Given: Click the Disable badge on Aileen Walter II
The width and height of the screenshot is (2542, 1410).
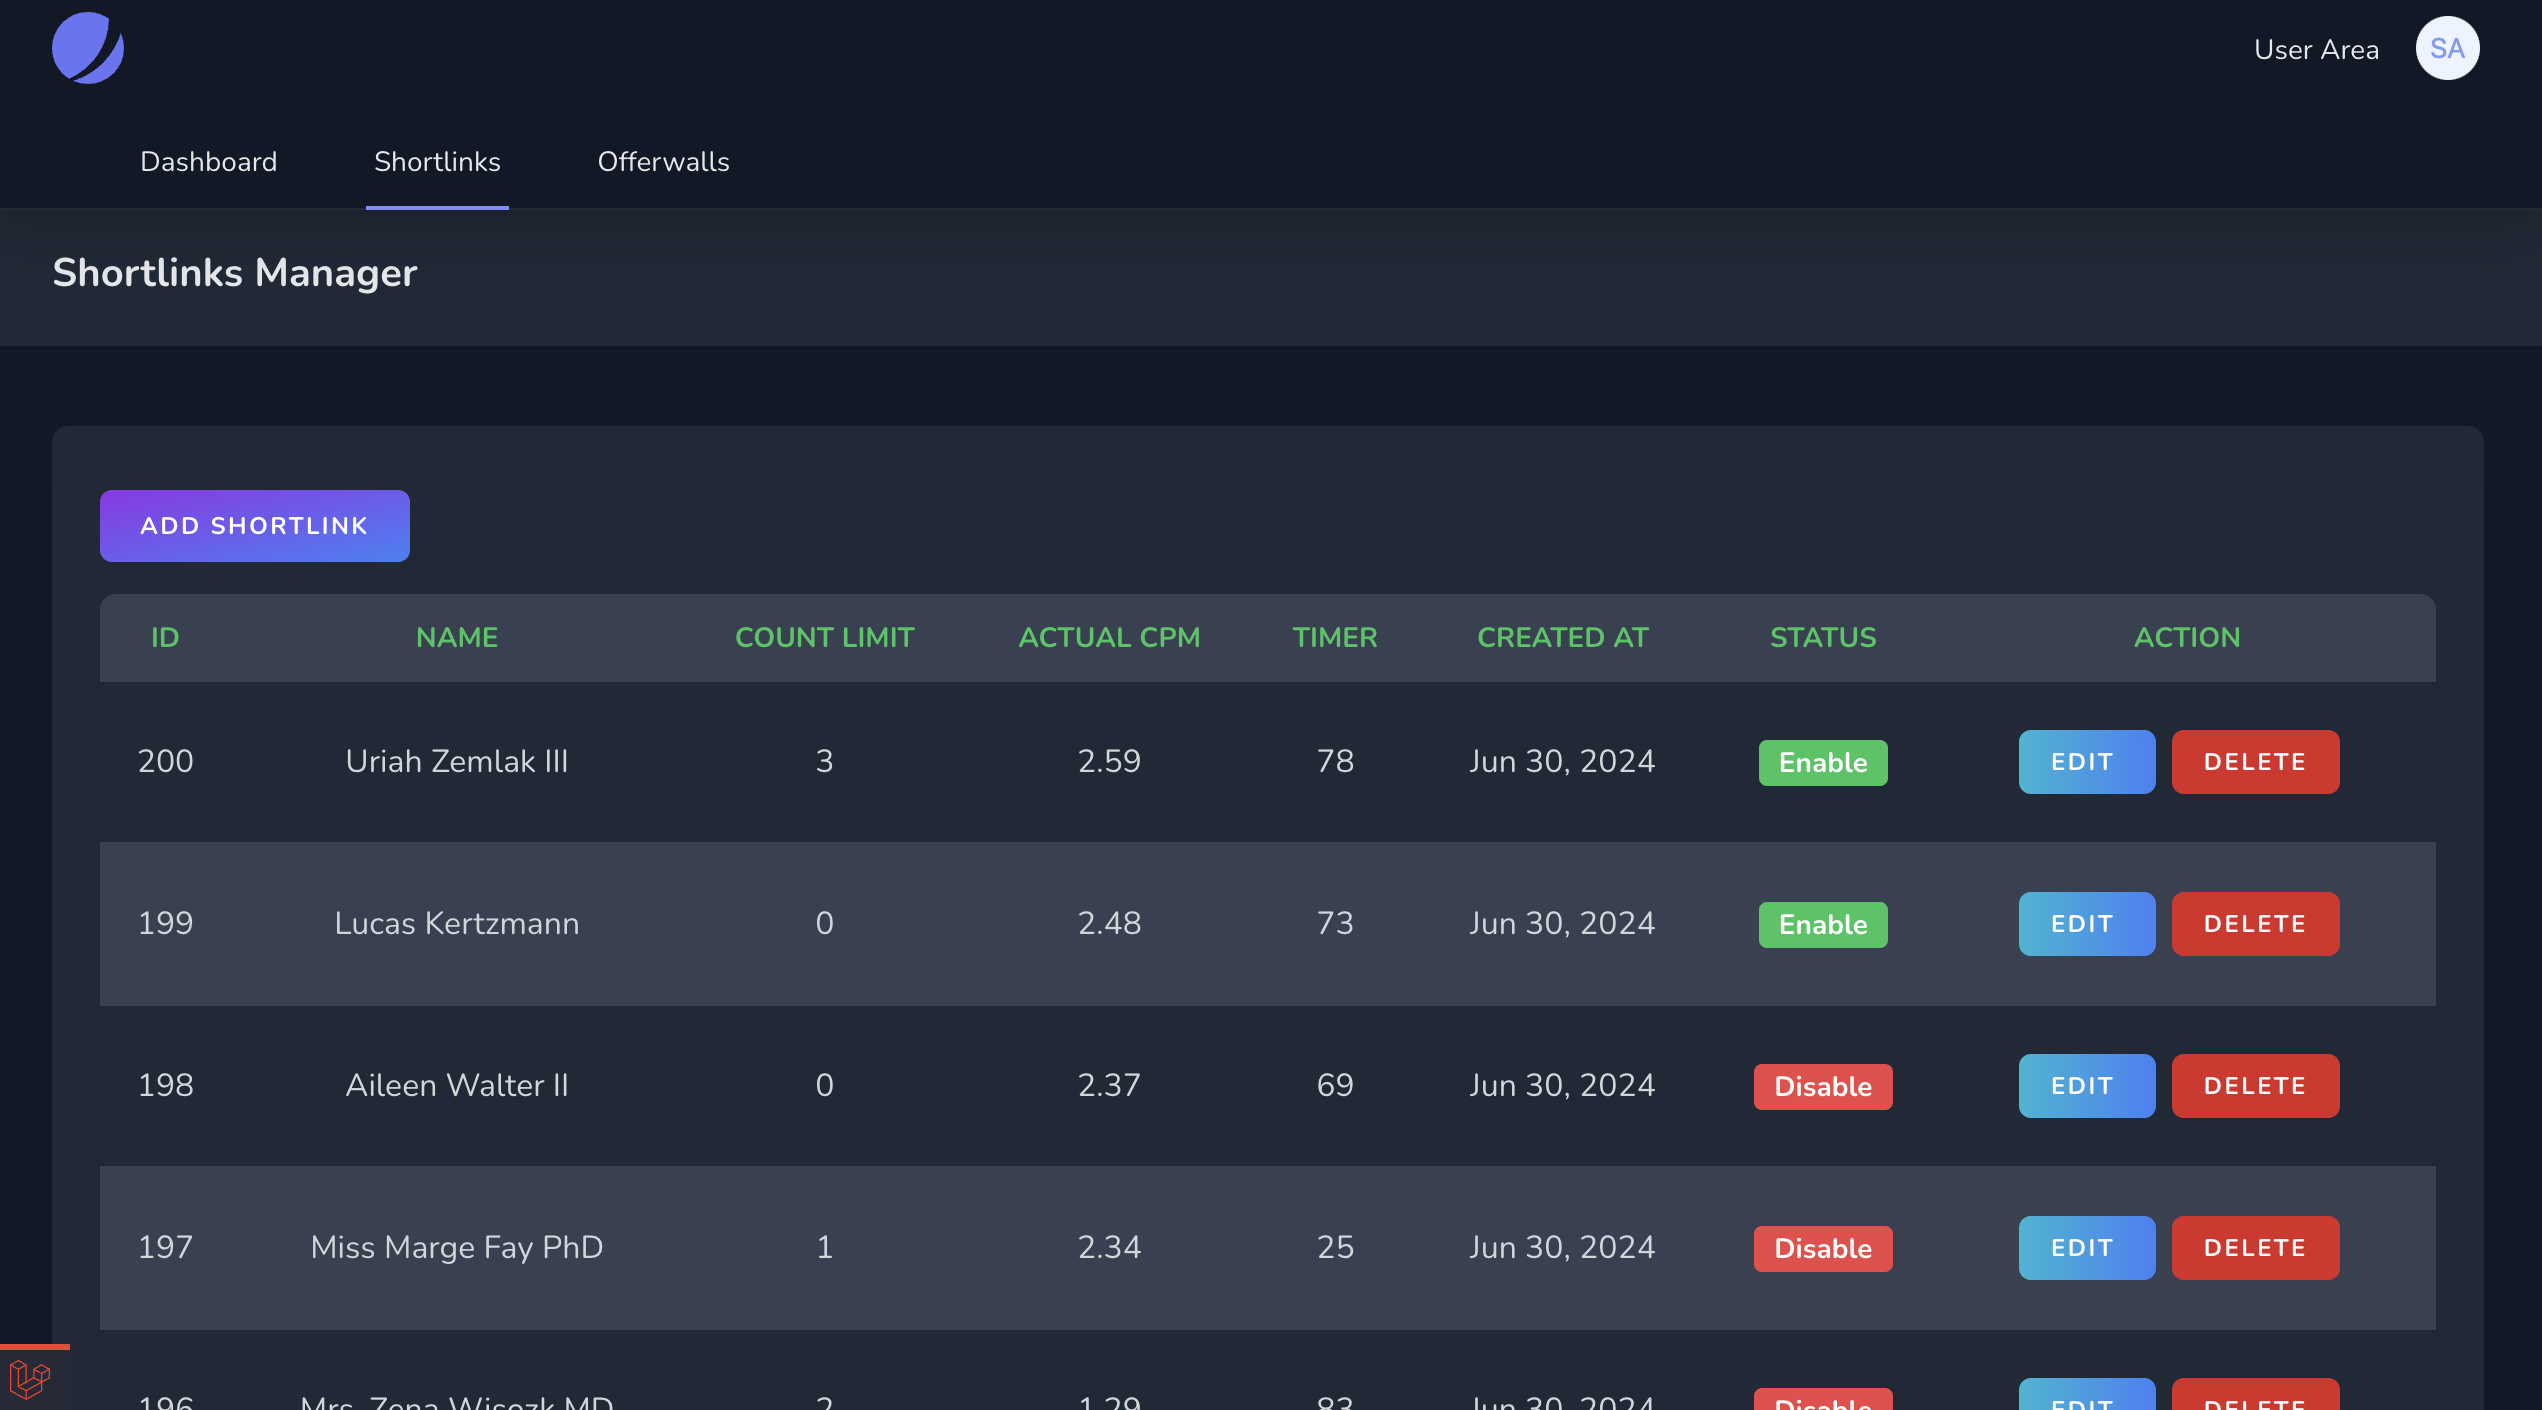Looking at the screenshot, I should click(1822, 1087).
